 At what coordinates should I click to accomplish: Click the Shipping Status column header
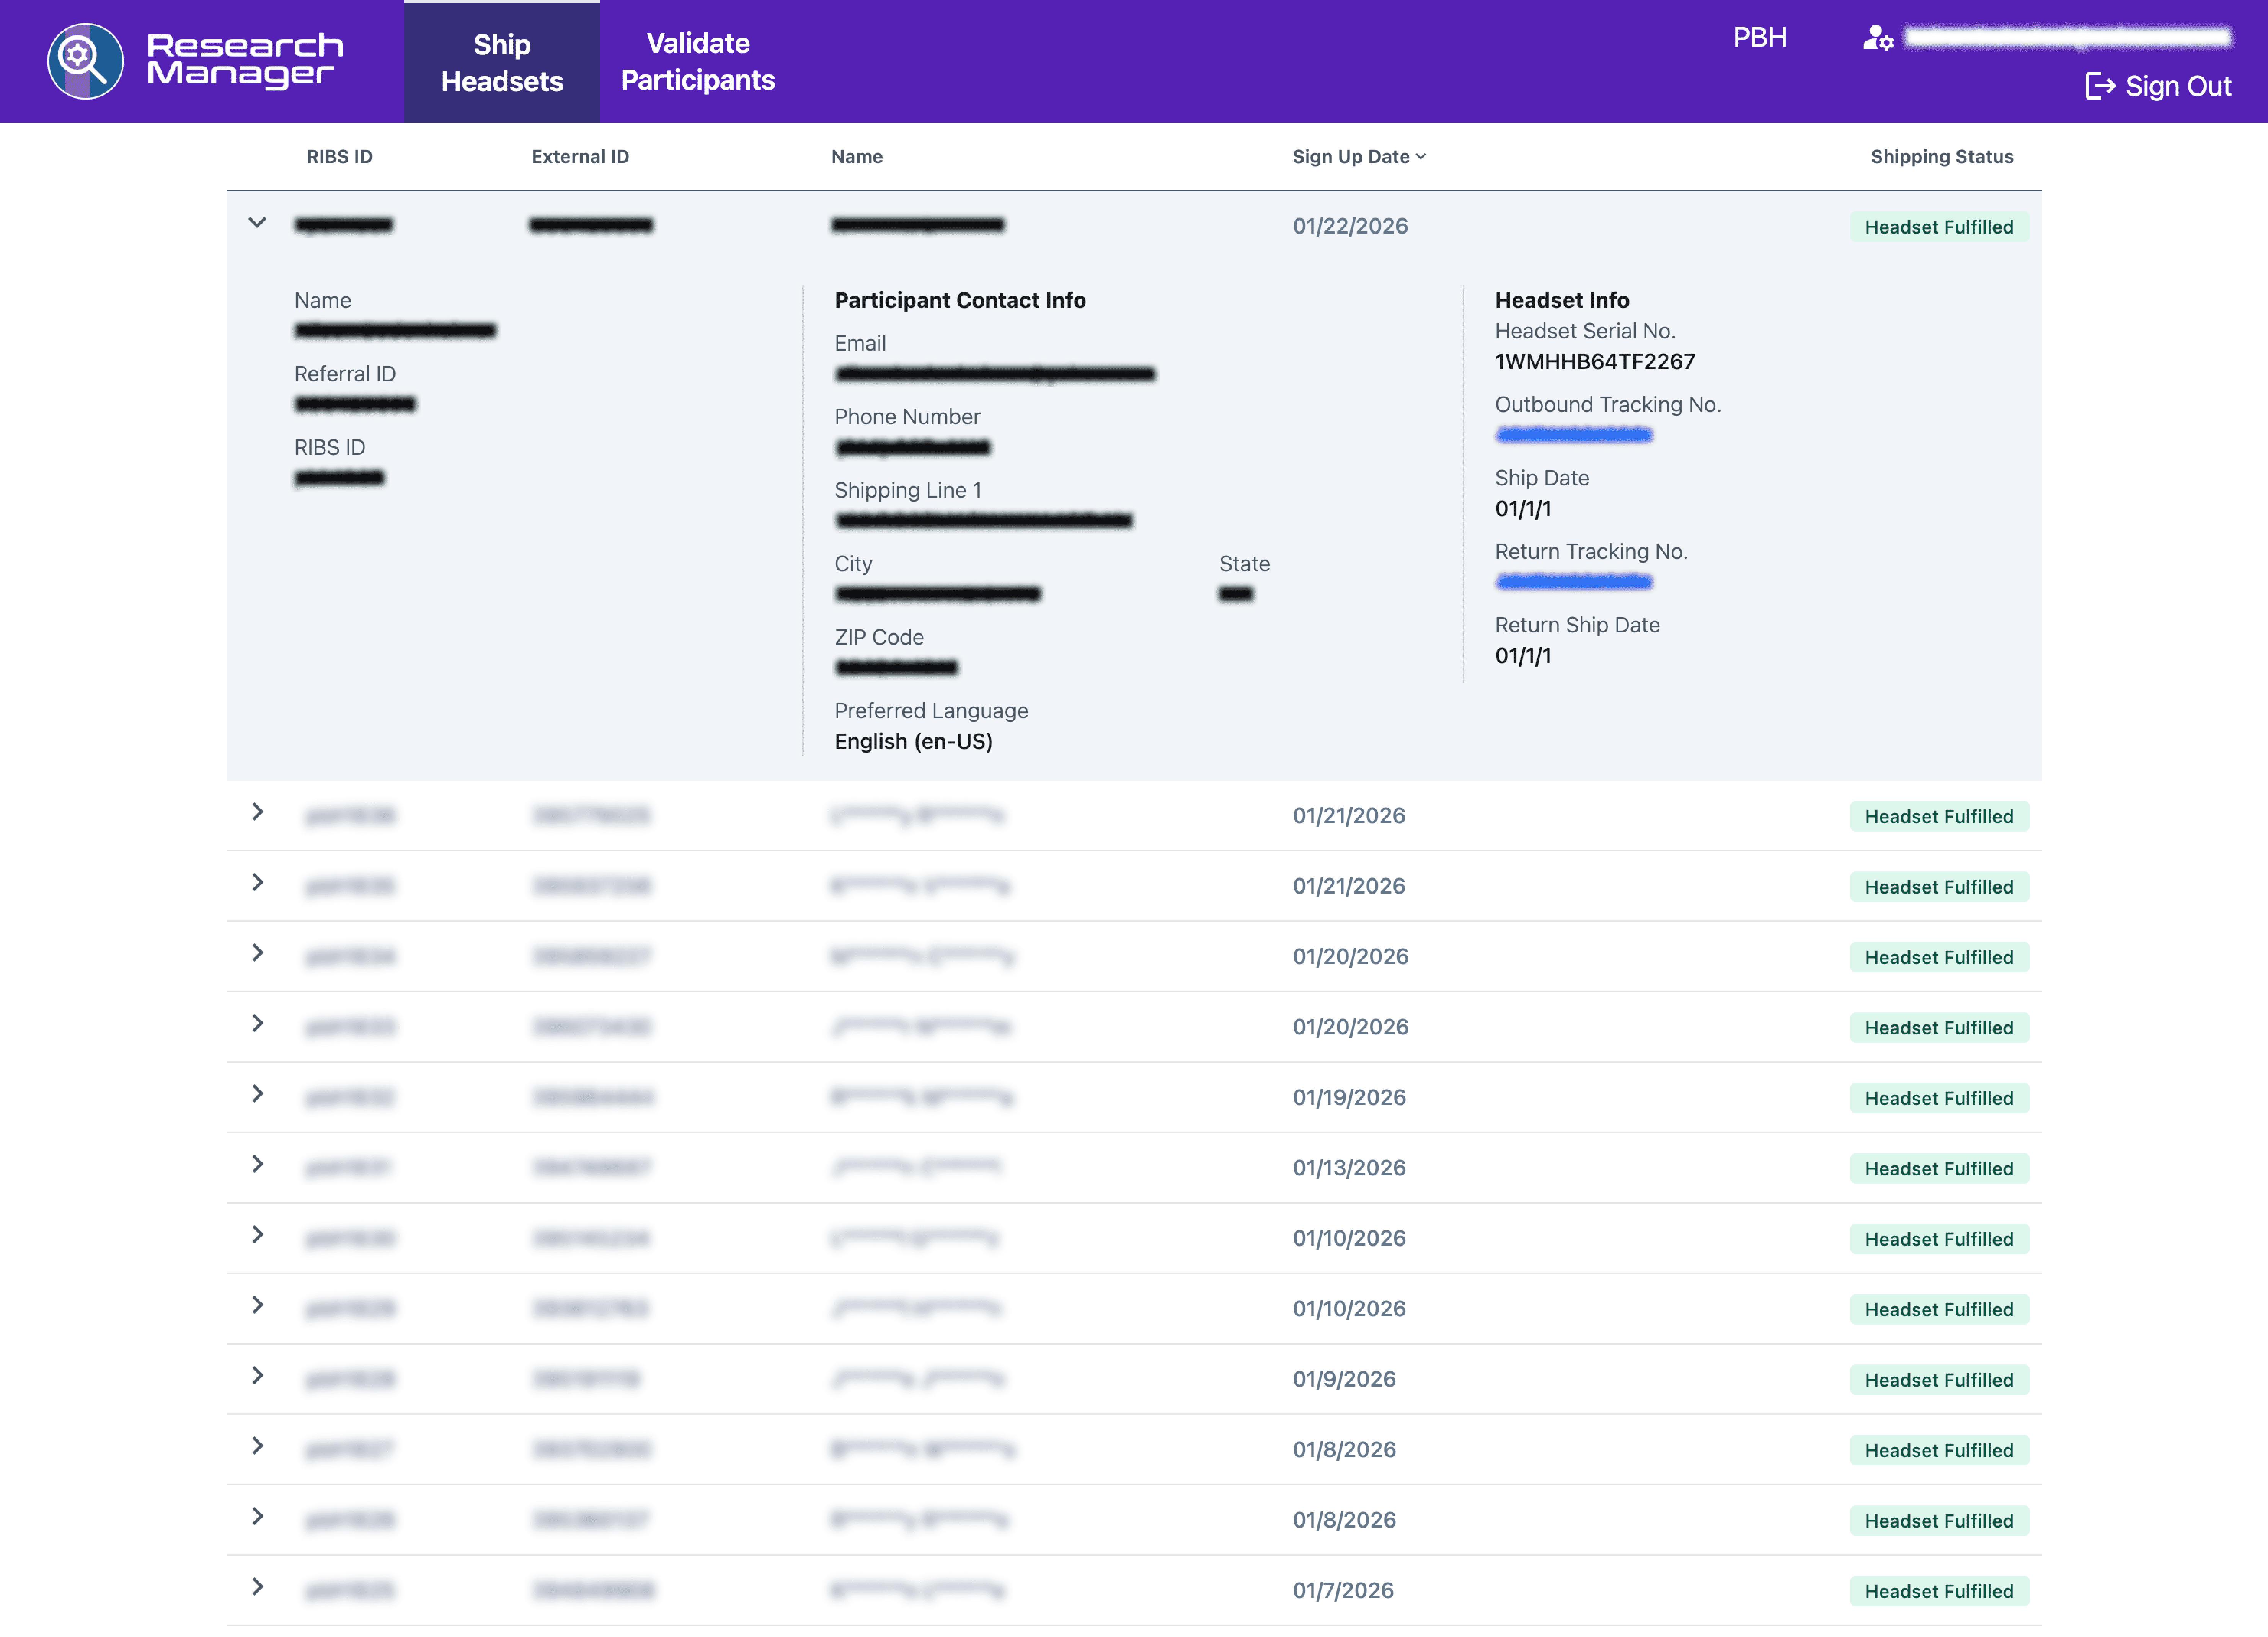pyautogui.click(x=1941, y=157)
